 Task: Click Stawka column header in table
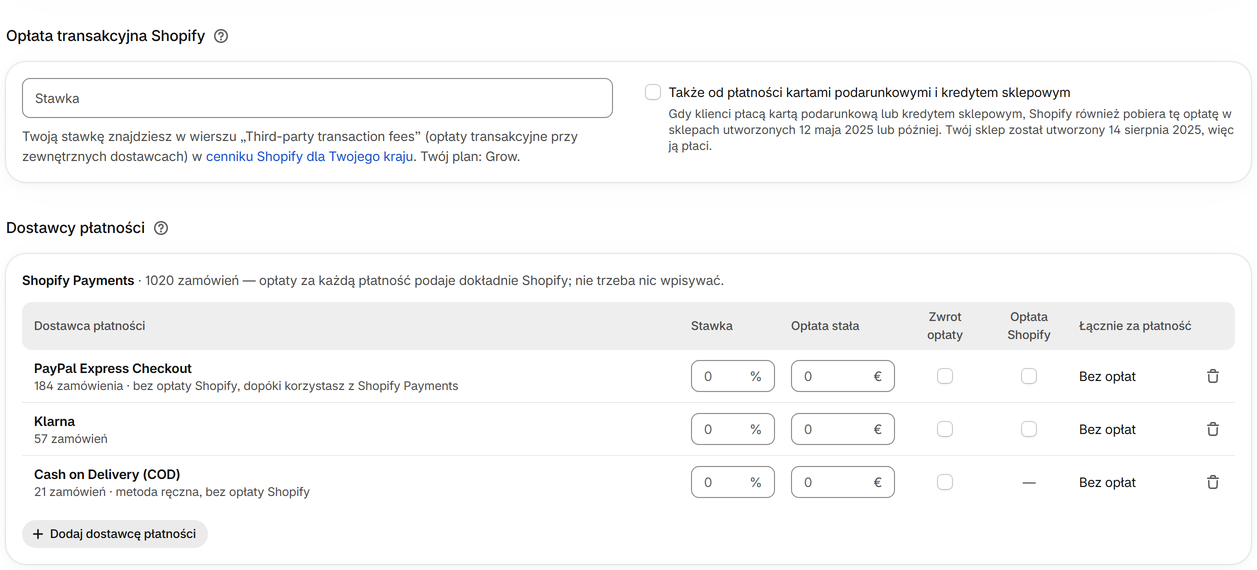coord(712,326)
